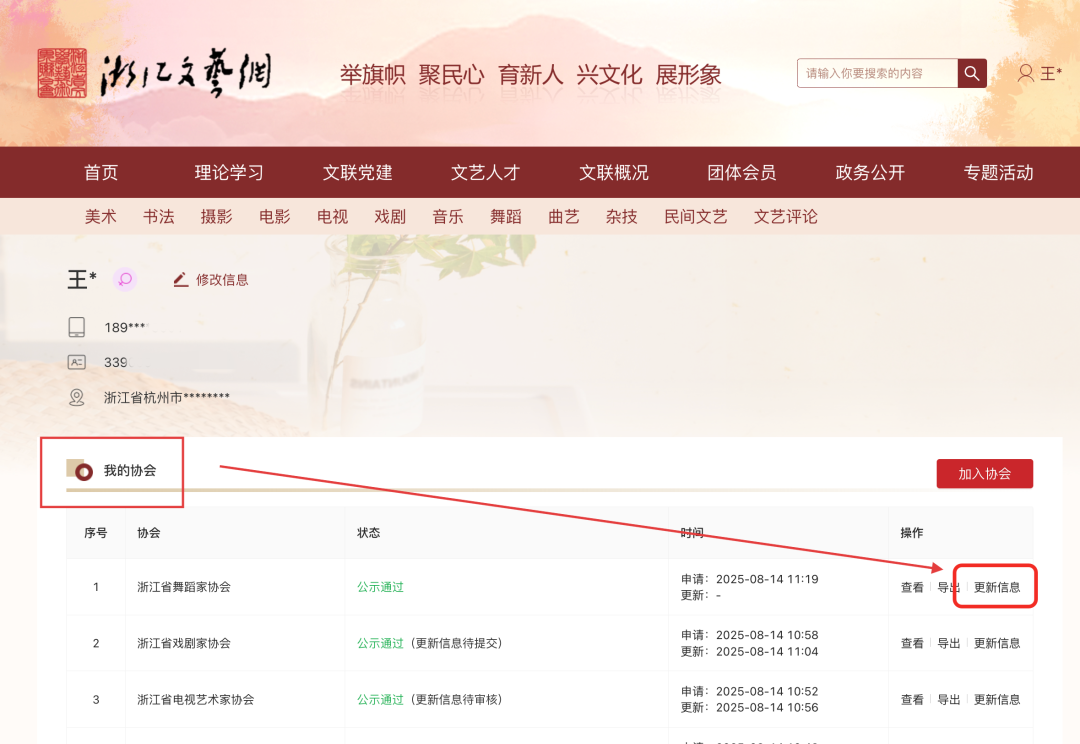Select the 民间文艺 category
1080x744 pixels.
(696, 217)
